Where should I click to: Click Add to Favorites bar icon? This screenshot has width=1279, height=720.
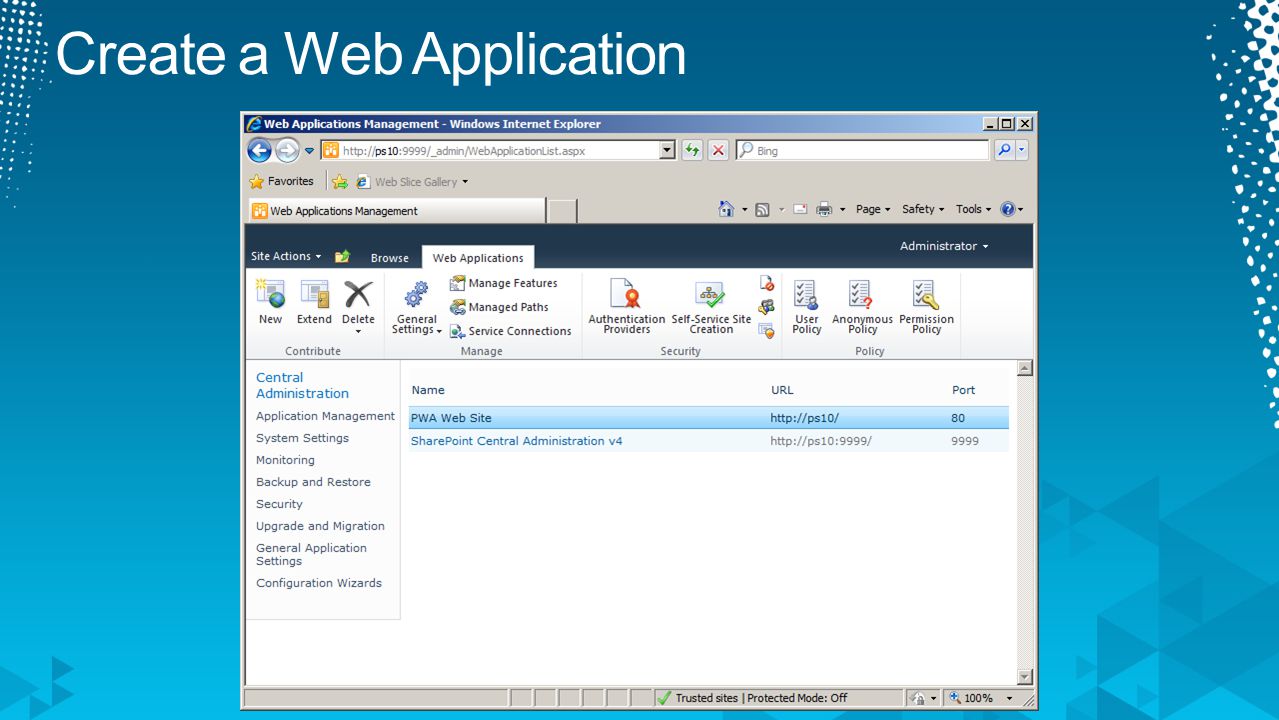(x=340, y=182)
